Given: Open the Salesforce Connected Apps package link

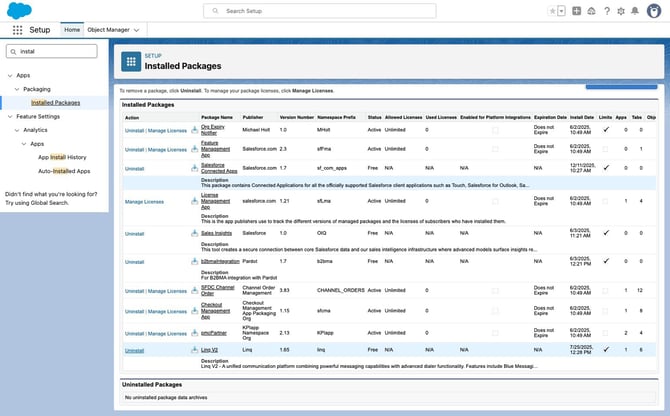Looking at the screenshot, I should [219, 168].
